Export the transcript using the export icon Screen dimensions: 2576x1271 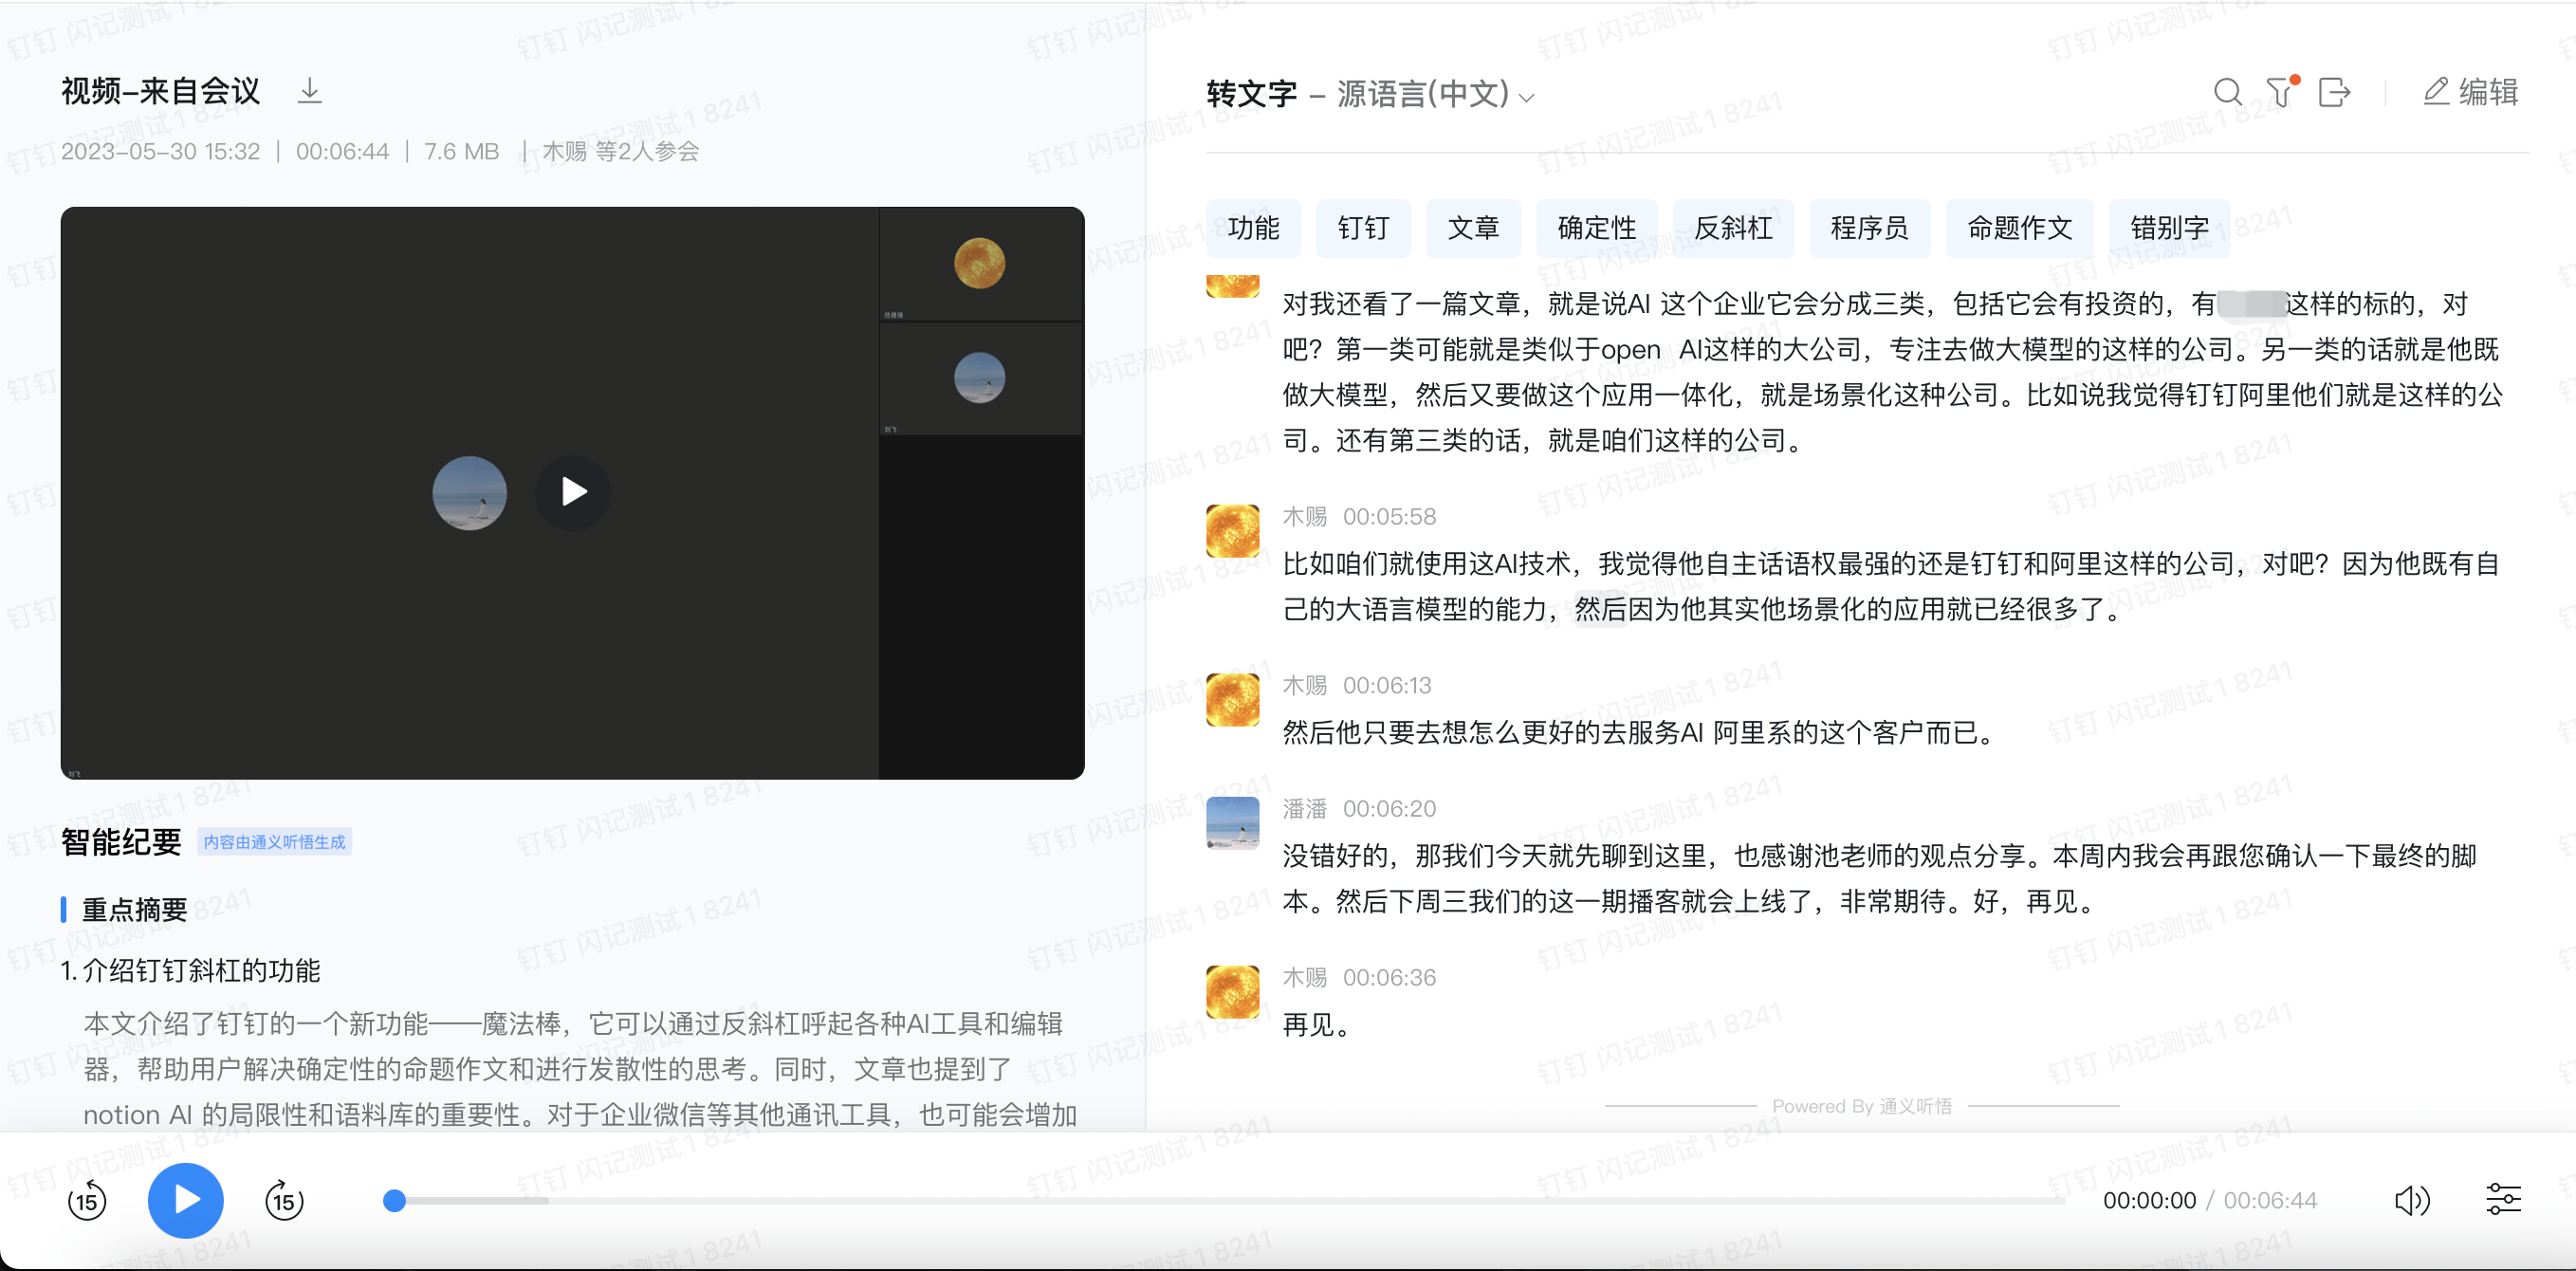2334,93
